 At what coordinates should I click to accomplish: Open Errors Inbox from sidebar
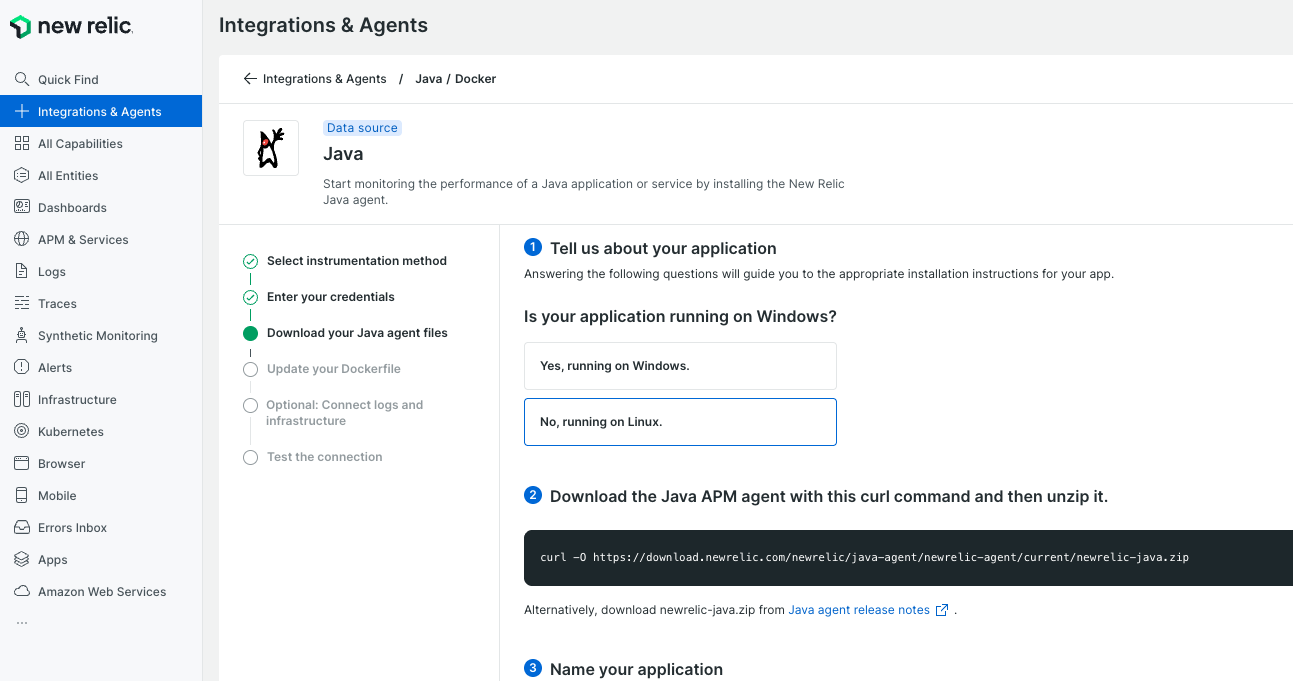[101, 527]
